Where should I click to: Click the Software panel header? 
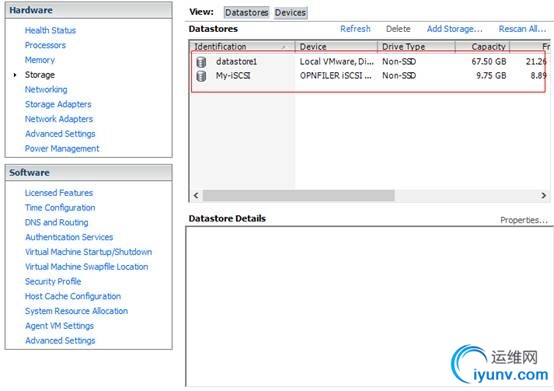(x=89, y=173)
